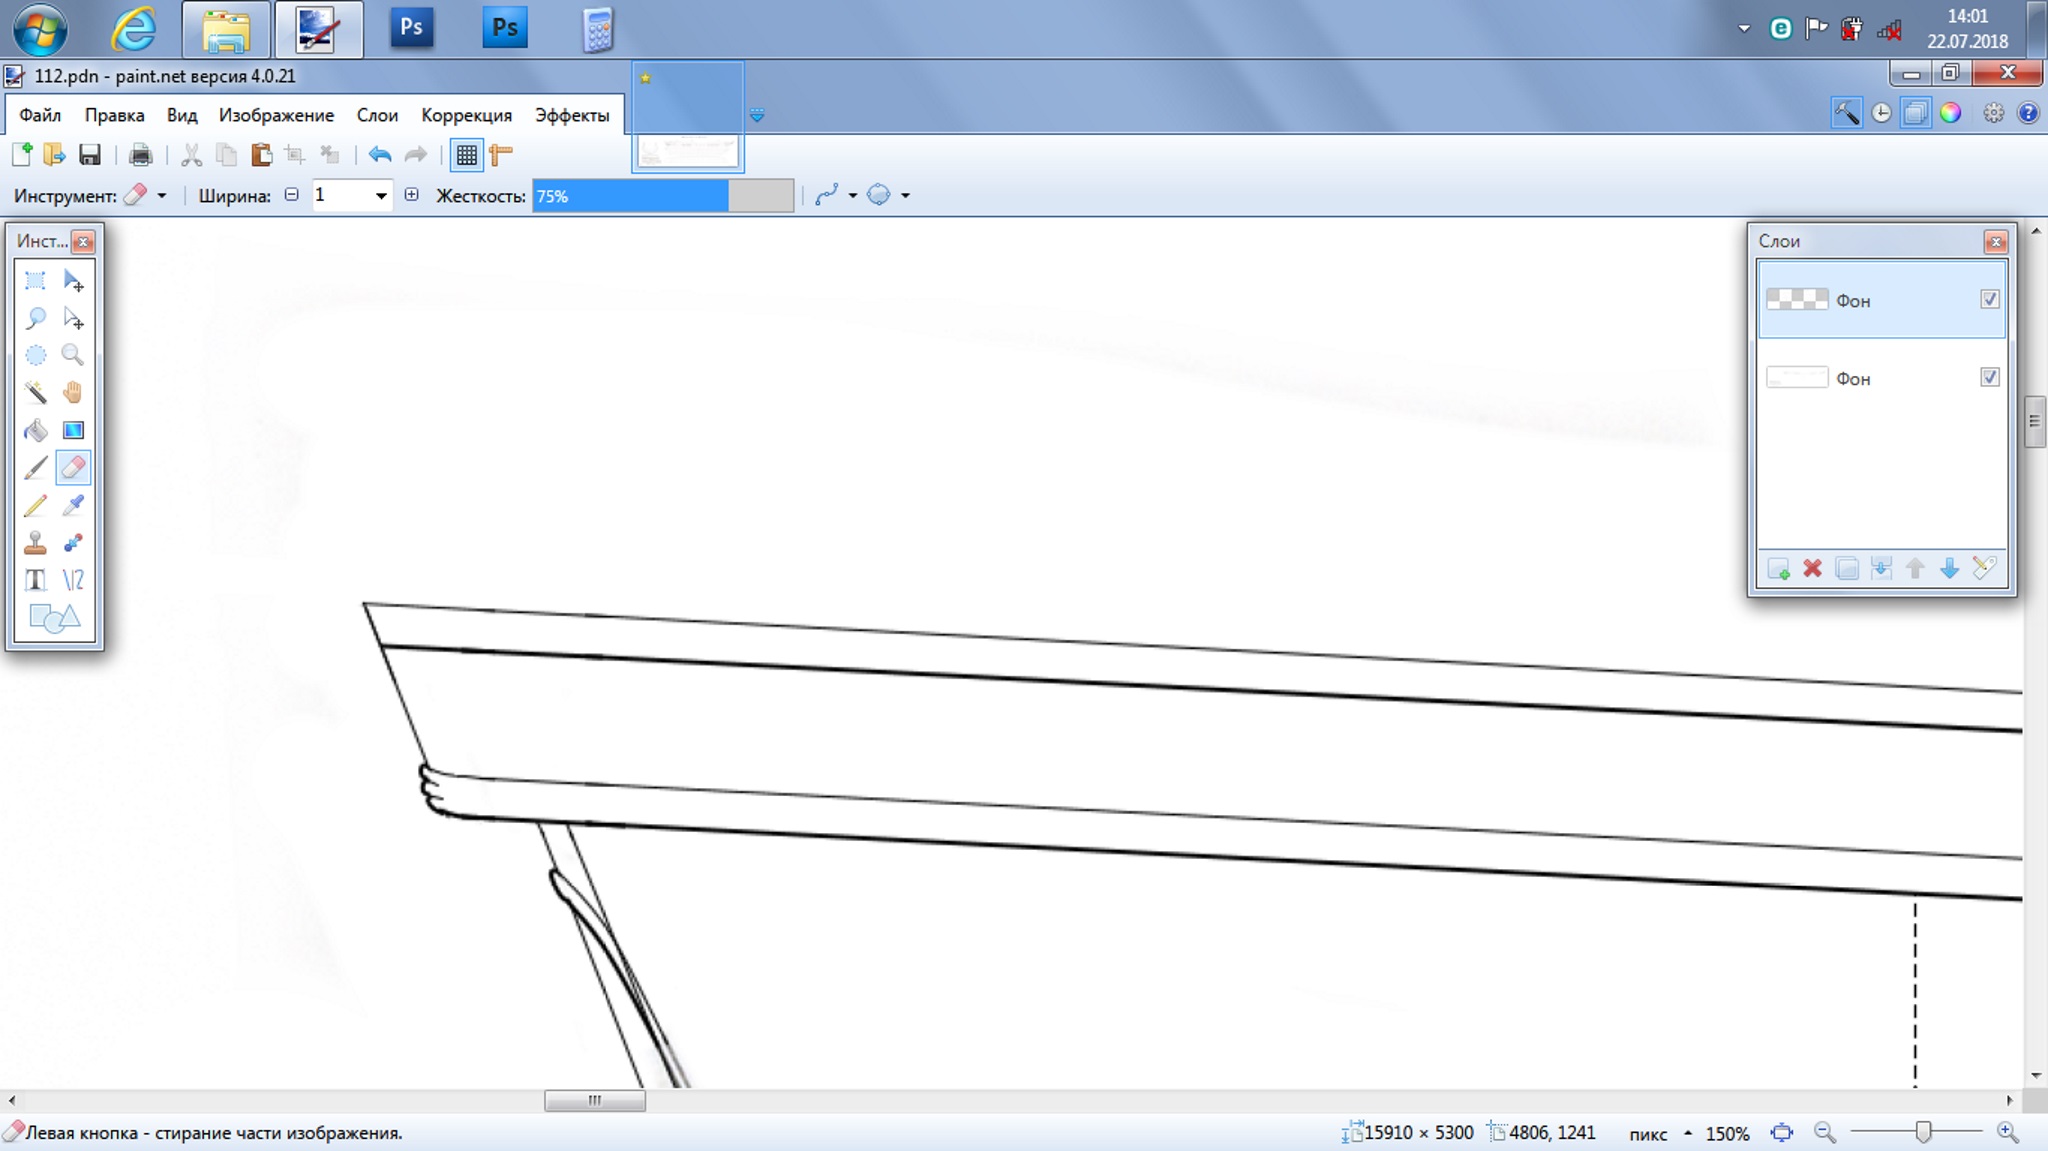Toggle the Colors window button
The width and height of the screenshot is (2048, 1151).
pyautogui.click(x=1950, y=113)
